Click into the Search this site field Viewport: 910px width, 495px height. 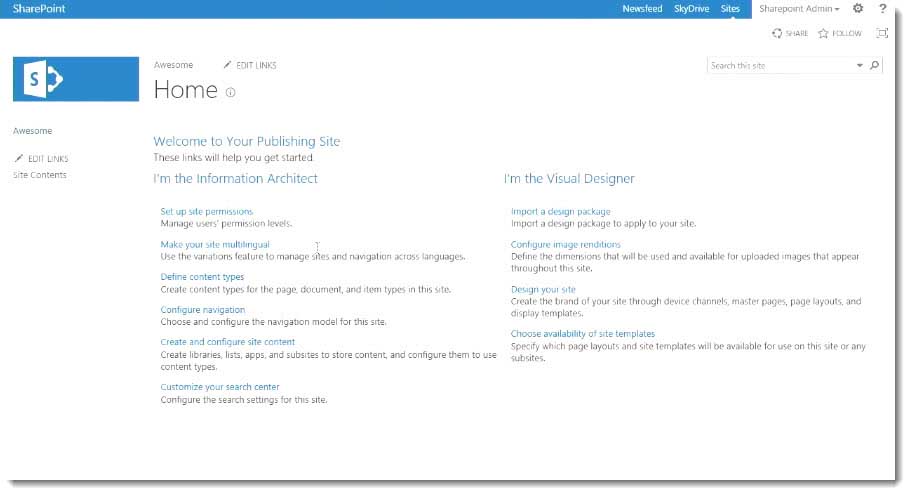[x=781, y=65]
